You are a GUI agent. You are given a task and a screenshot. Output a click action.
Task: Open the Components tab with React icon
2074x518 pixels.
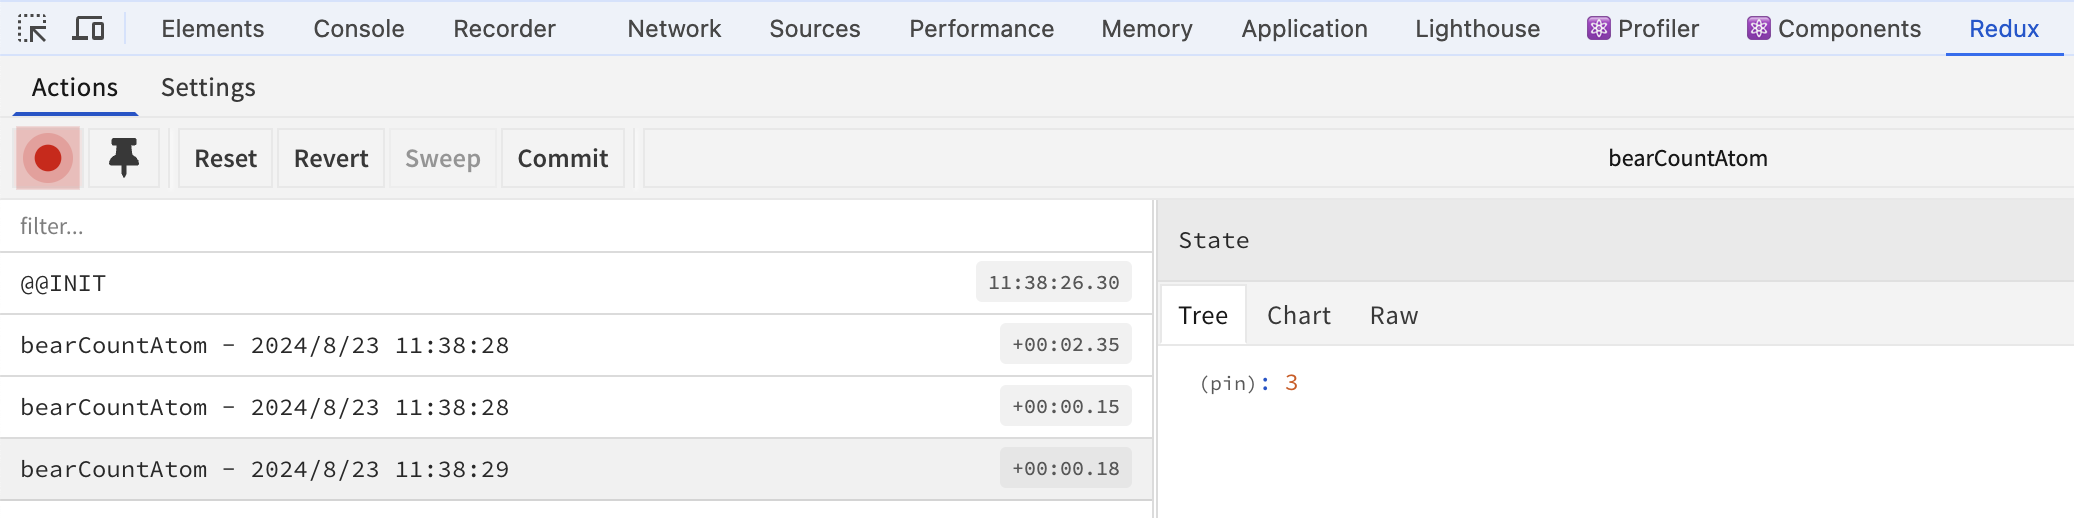tap(1834, 28)
